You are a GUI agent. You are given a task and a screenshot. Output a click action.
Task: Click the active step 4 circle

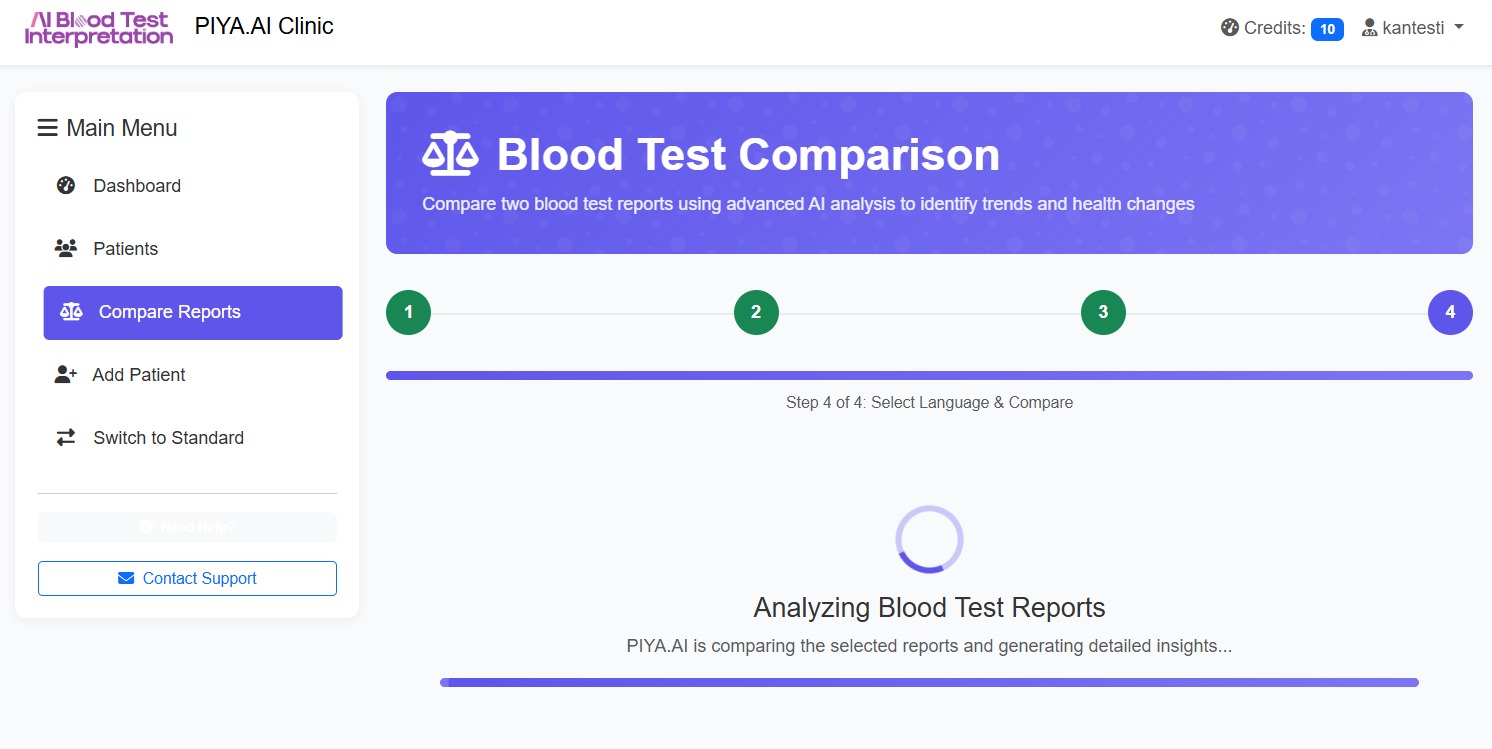[x=1450, y=312]
